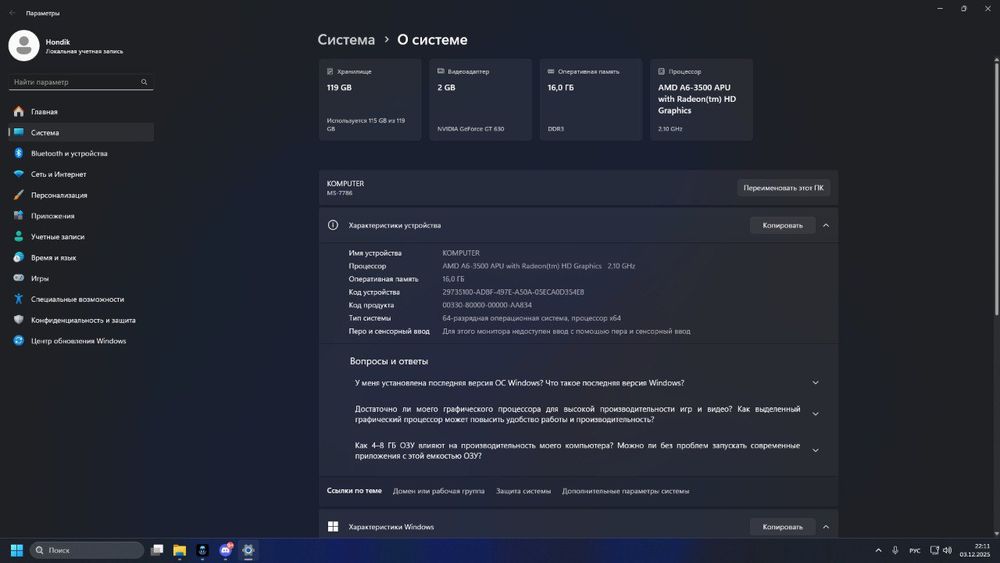Copy Windows specs with lower Копировать button
1000x563 pixels.
pos(783,527)
